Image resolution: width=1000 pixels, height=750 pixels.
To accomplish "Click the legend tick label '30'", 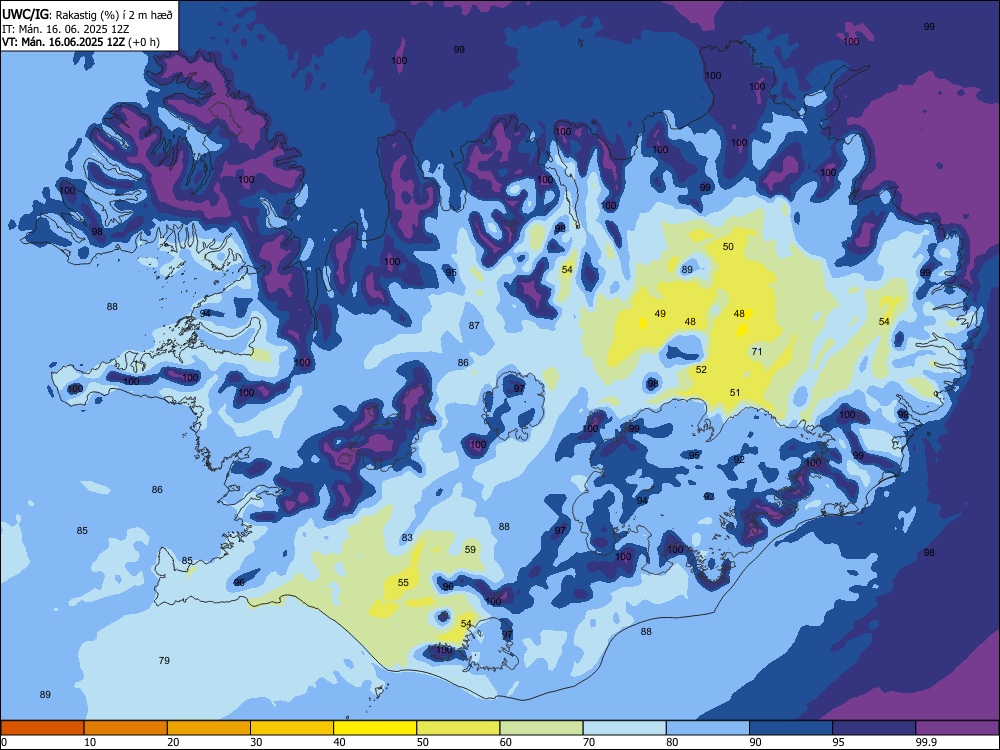I will (256, 742).
